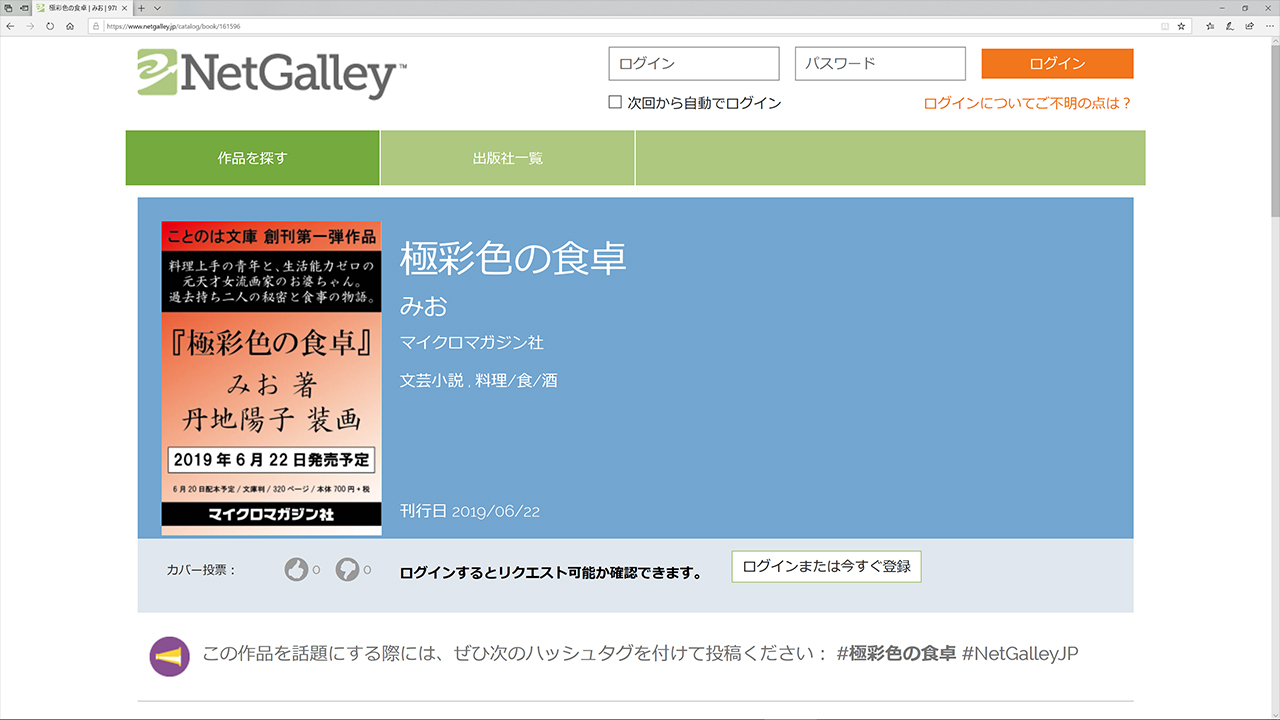Select the 極彩色の食卓 browser tab
Image resolution: width=1280 pixels, height=720 pixels.
82,8
